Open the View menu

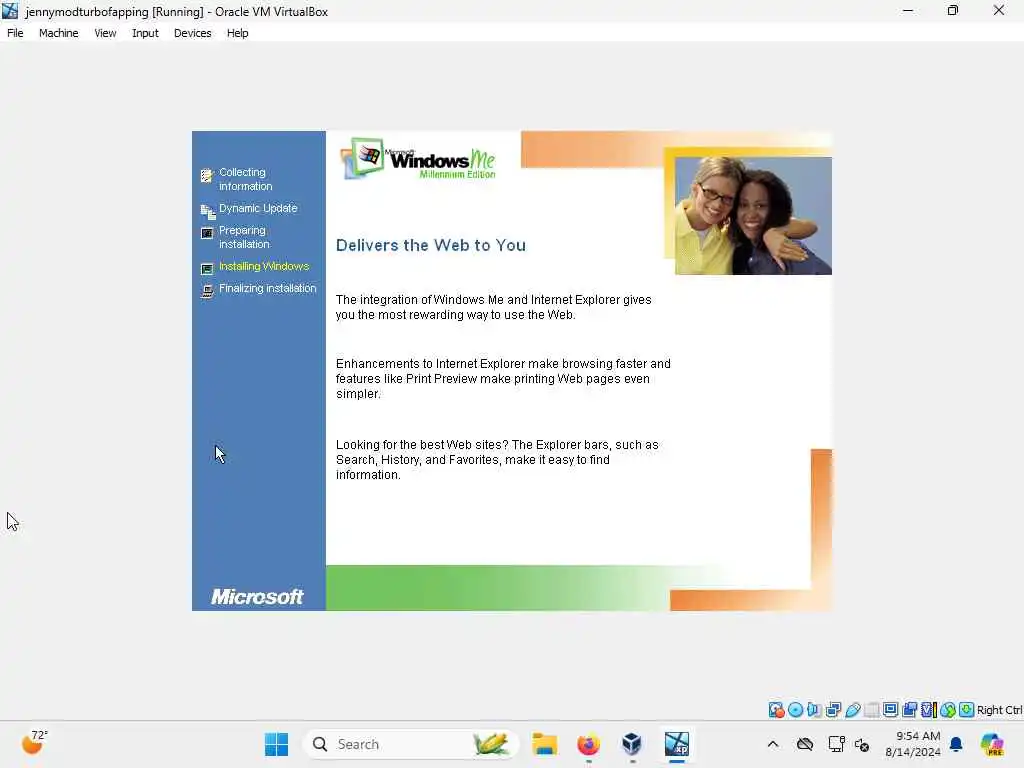[x=105, y=33]
